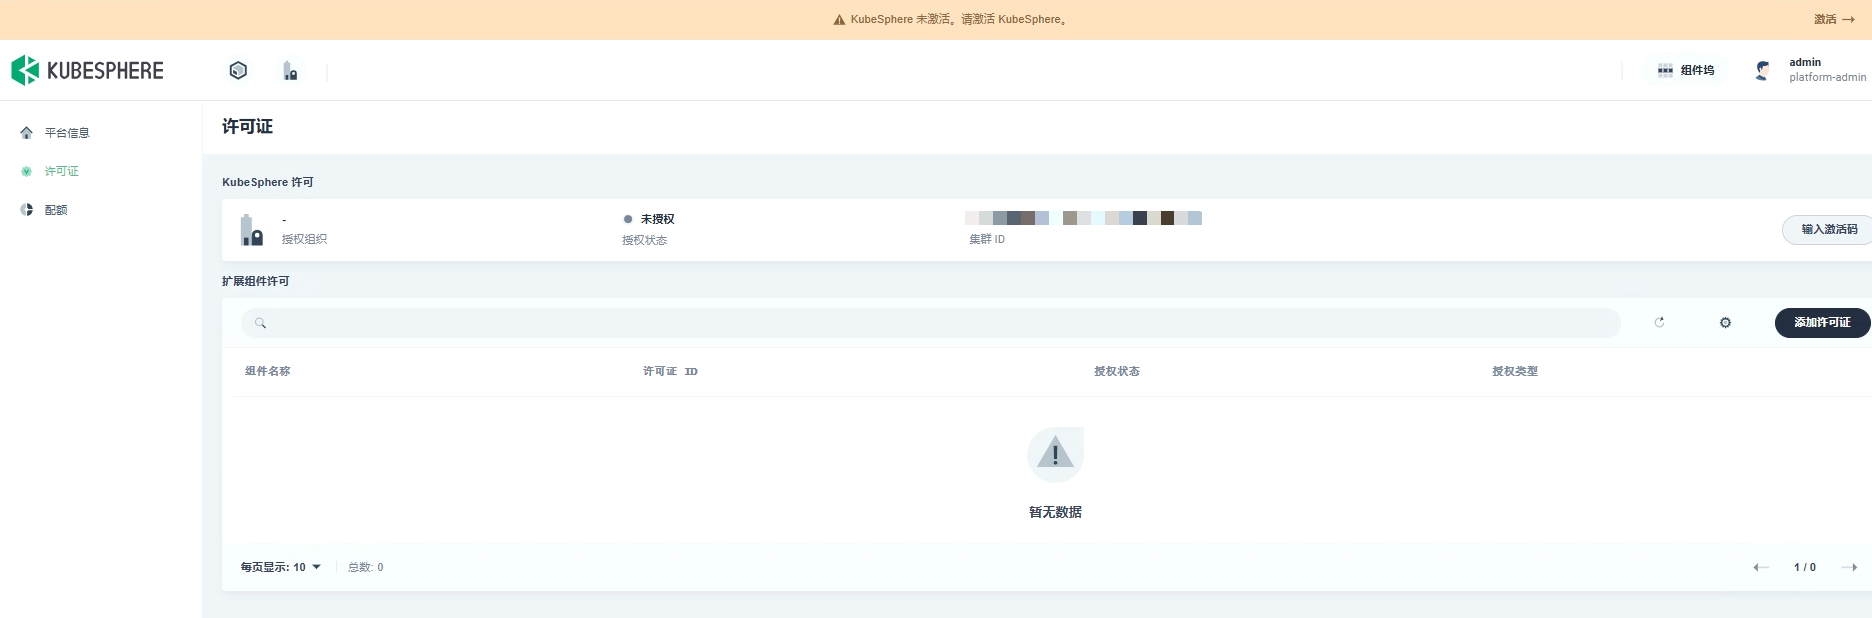This screenshot has height=618, width=1872.
Task: Click the admin user avatar icon
Action: click(1762, 70)
